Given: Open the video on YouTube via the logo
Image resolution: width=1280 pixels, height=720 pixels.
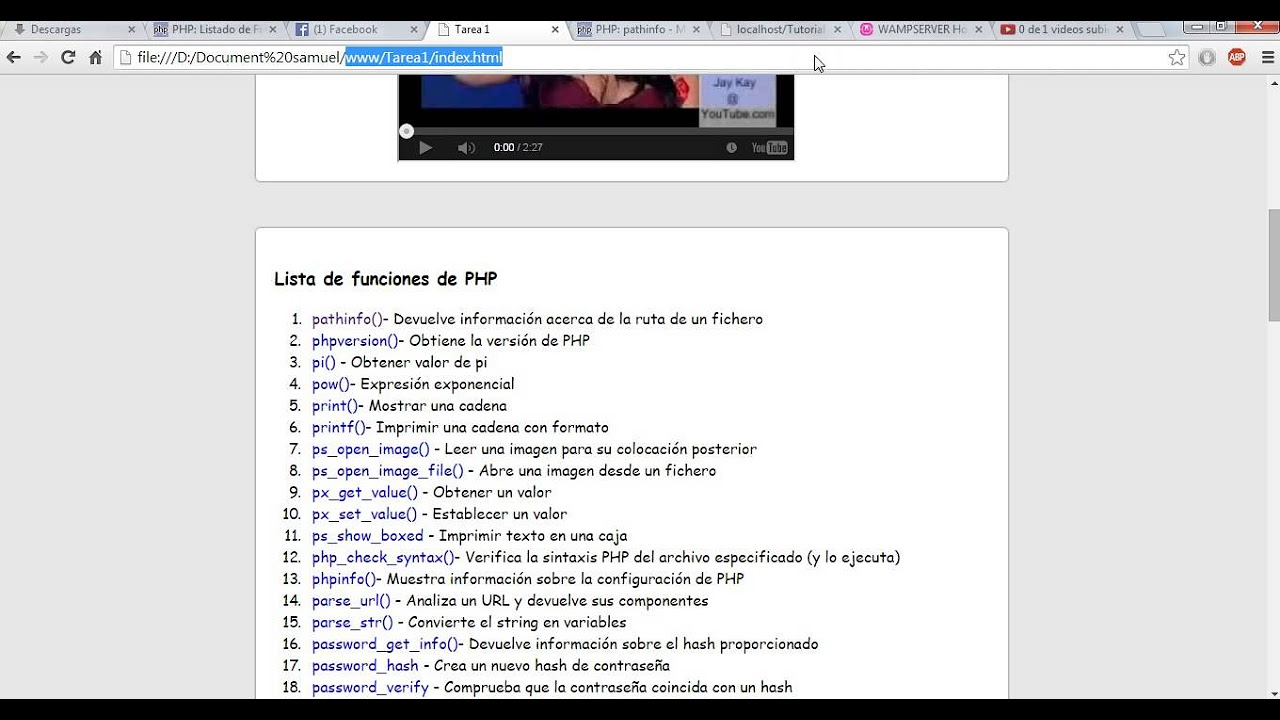Looking at the screenshot, I should [x=769, y=148].
